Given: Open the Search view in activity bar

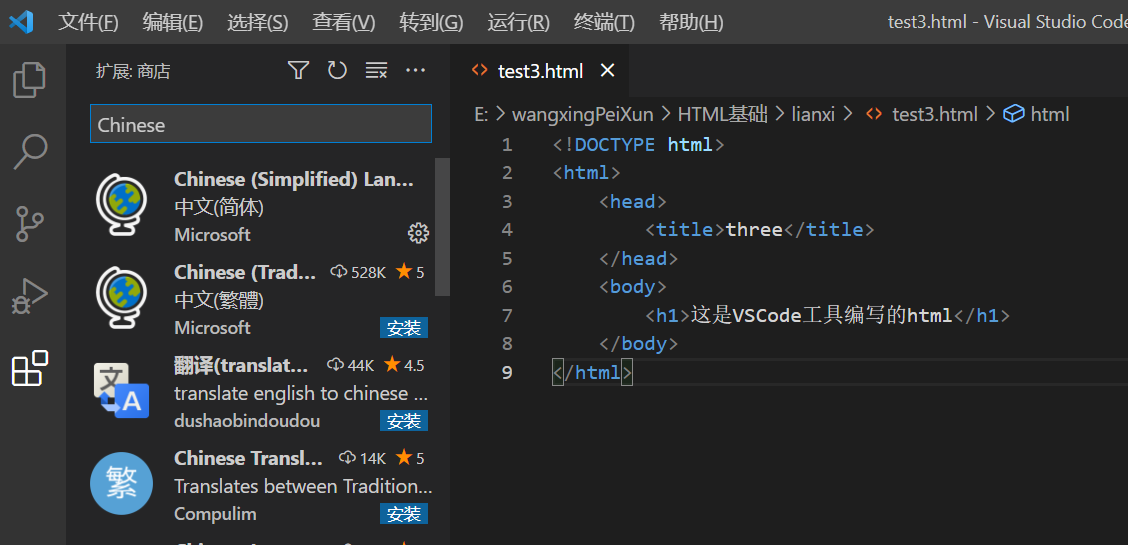Looking at the screenshot, I should (29, 152).
